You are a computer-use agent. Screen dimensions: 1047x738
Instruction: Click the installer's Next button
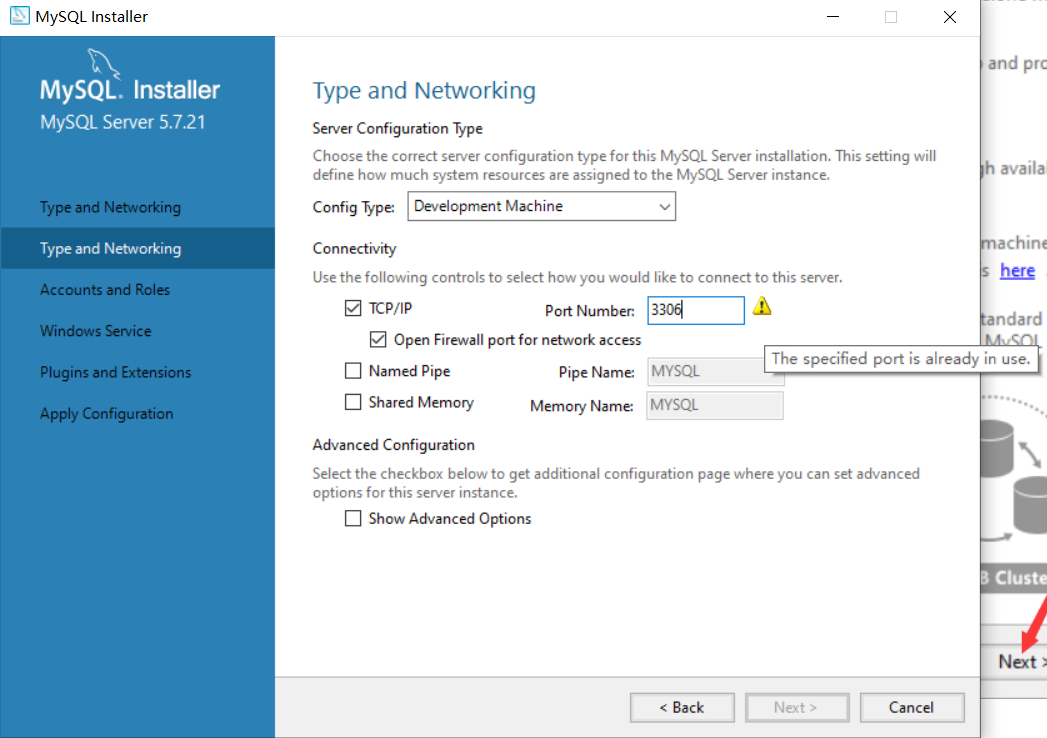tap(797, 707)
